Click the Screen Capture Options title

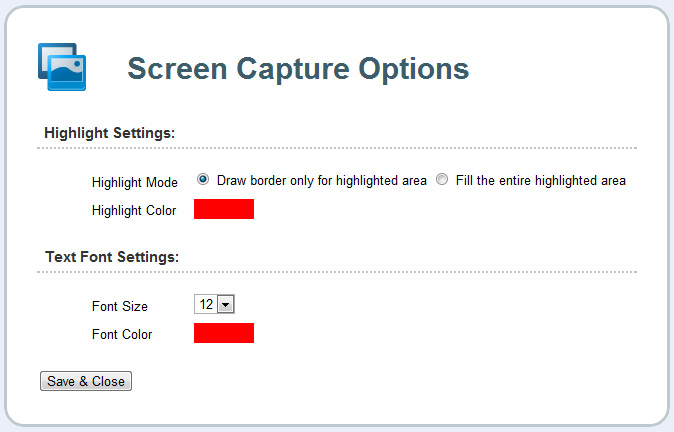pyautogui.click(x=298, y=68)
